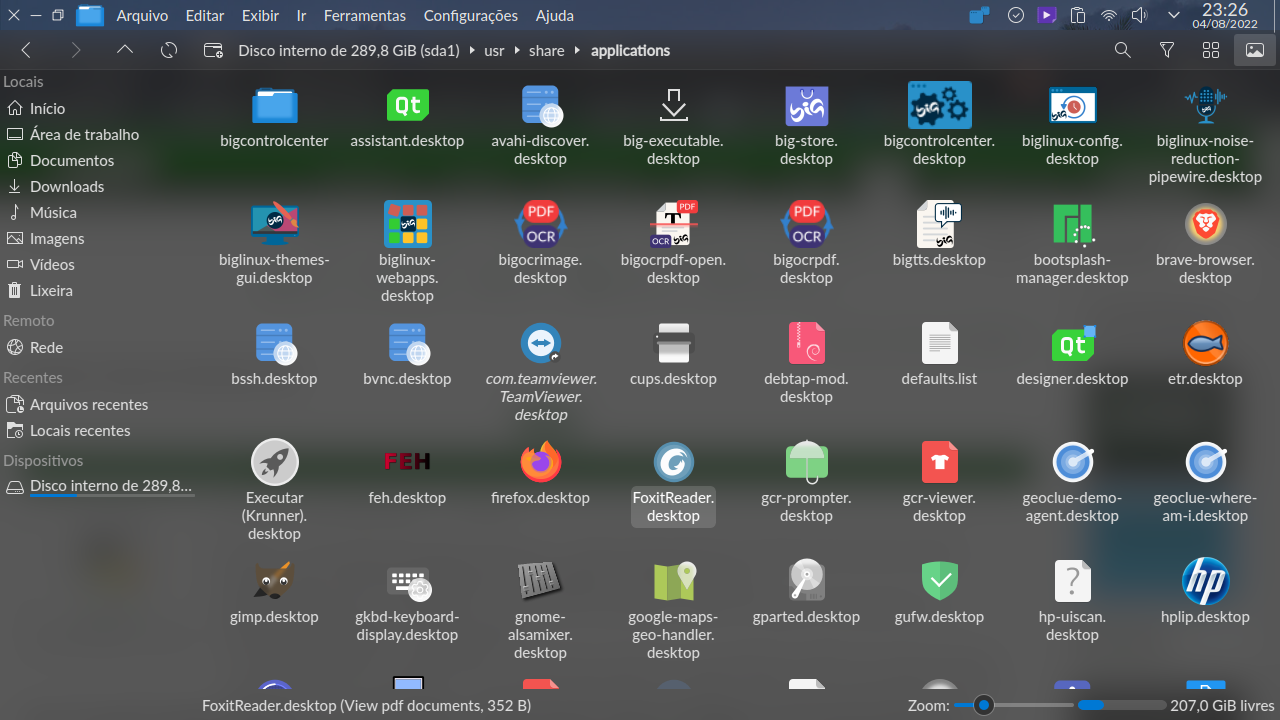Viewport: 1280px width, 720px height.
Task: Select big-store.desktop icon
Action: [x=806, y=105]
